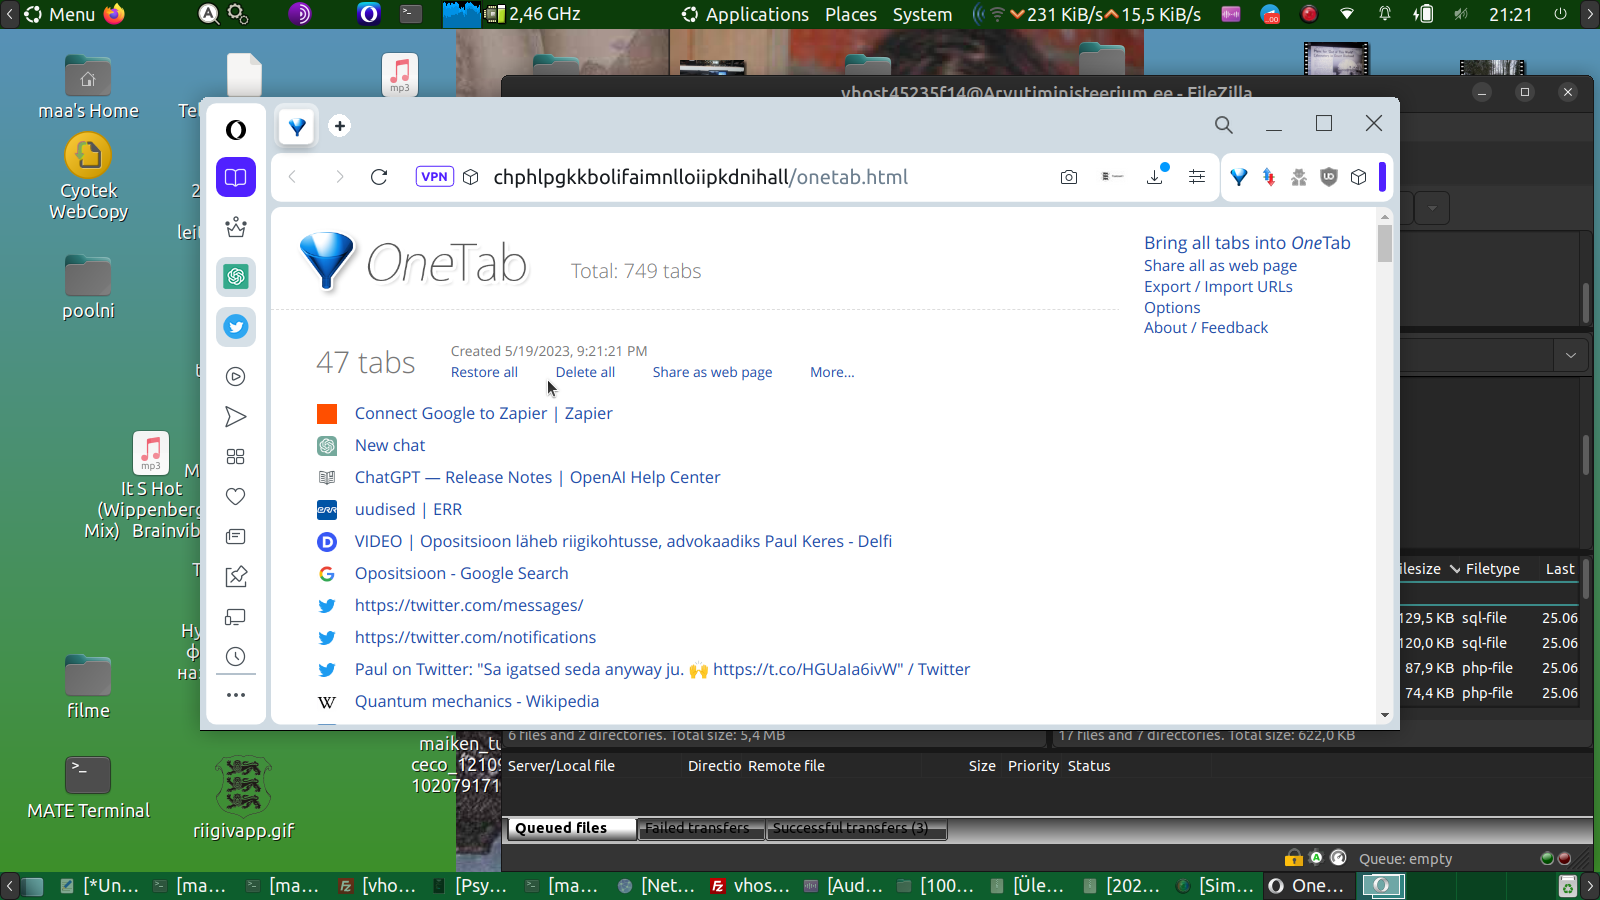Click Delete all for the 47 tabs group
The height and width of the screenshot is (900, 1600).
point(585,372)
